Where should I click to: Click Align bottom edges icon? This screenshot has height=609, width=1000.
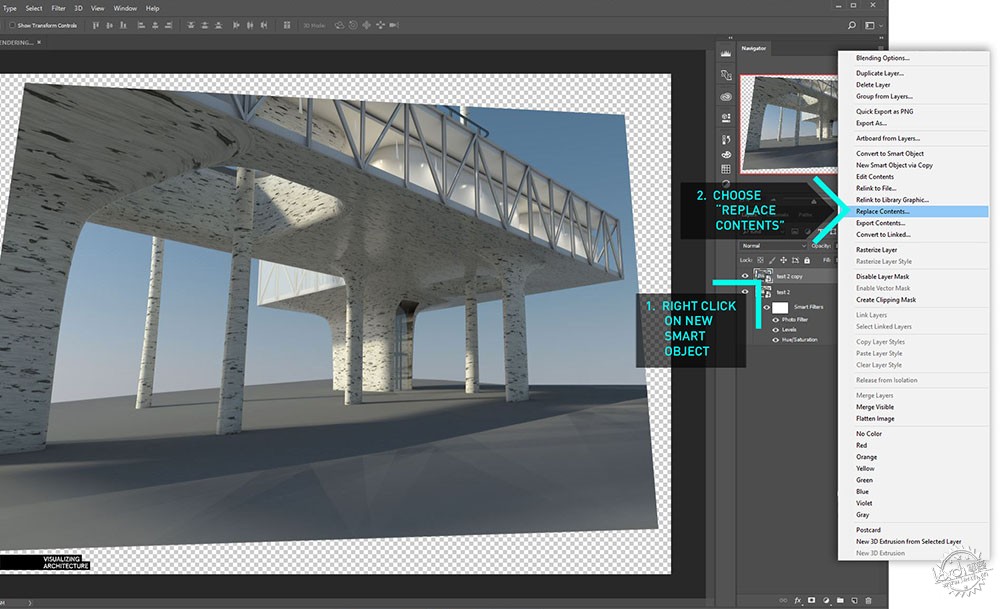pos(123,26)
